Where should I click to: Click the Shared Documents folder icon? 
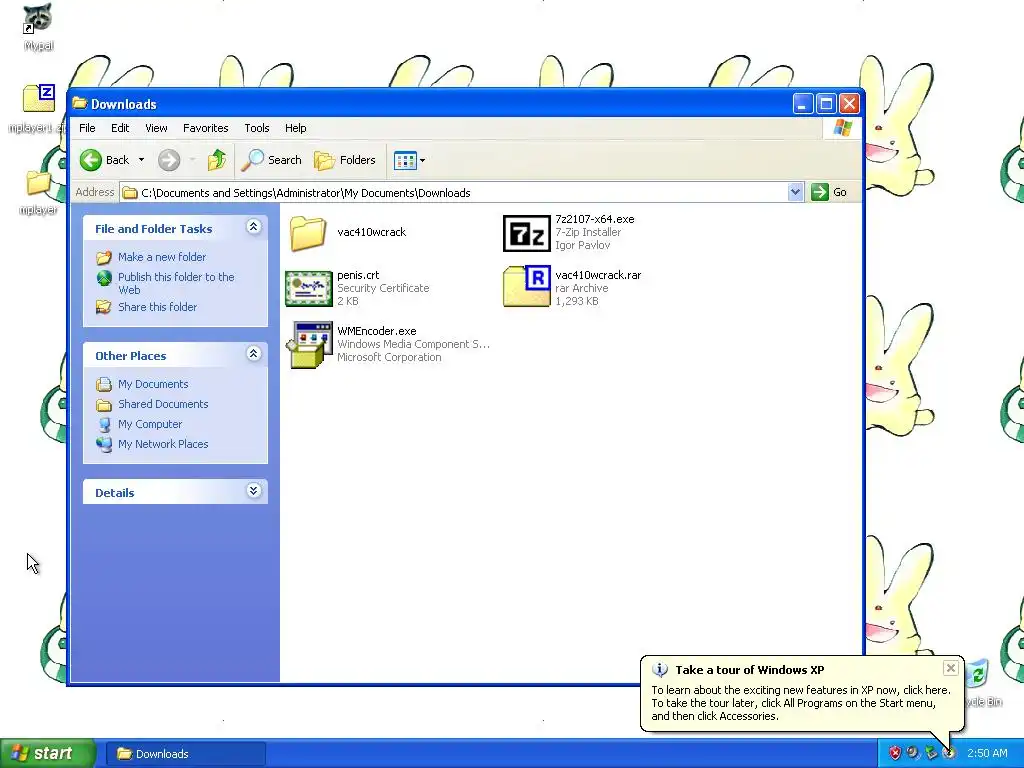[104, 404]
